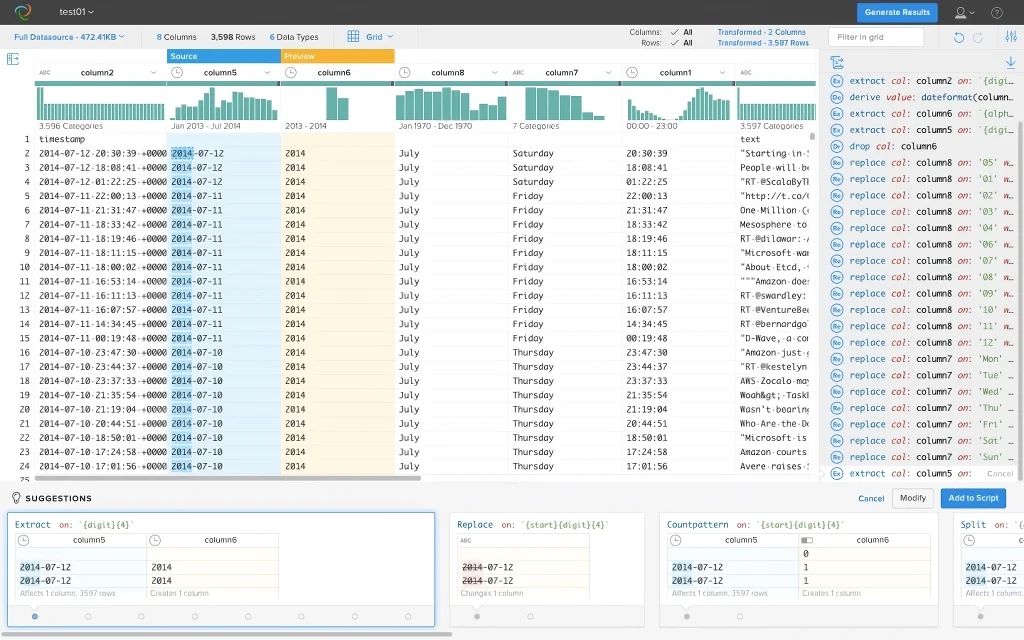Select second variant dot in Extract suggestion
The height and width of the screenshot is (640, 1024).
88,616
